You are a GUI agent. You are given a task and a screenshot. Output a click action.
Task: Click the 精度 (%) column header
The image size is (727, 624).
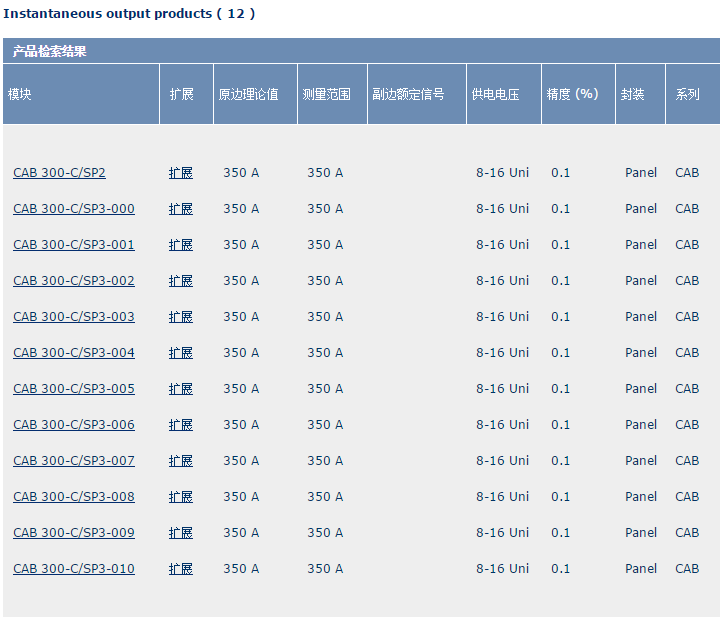click(x=572, y=94)
